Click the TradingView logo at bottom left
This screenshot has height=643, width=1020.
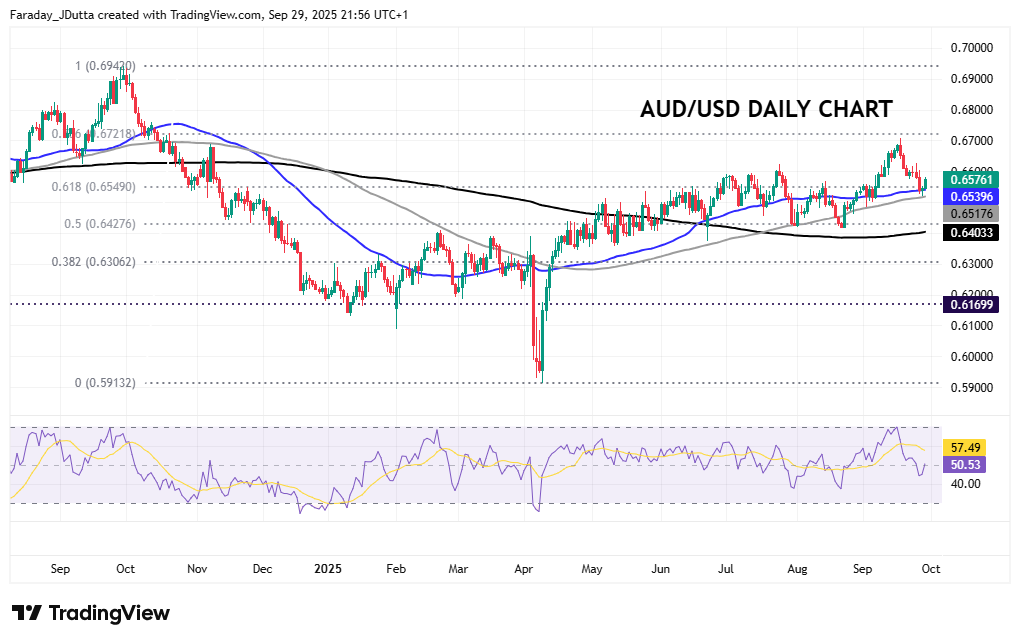point(91,613)
